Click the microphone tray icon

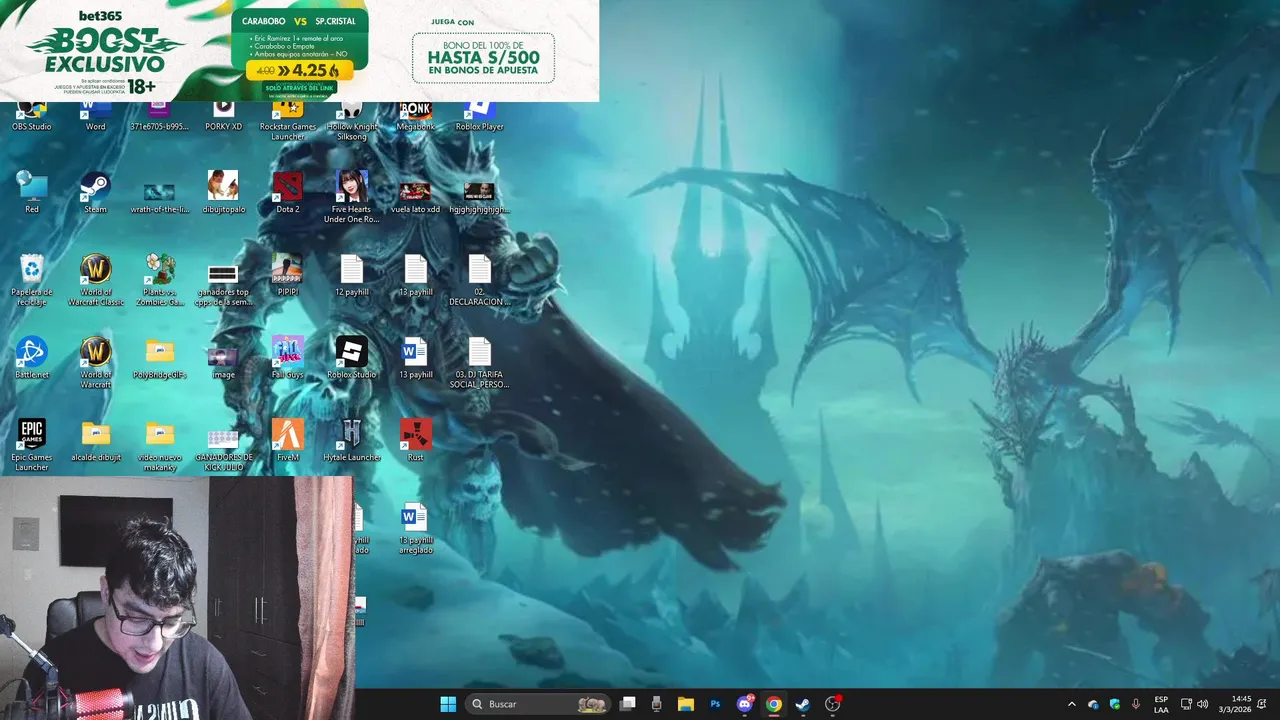1136,704
